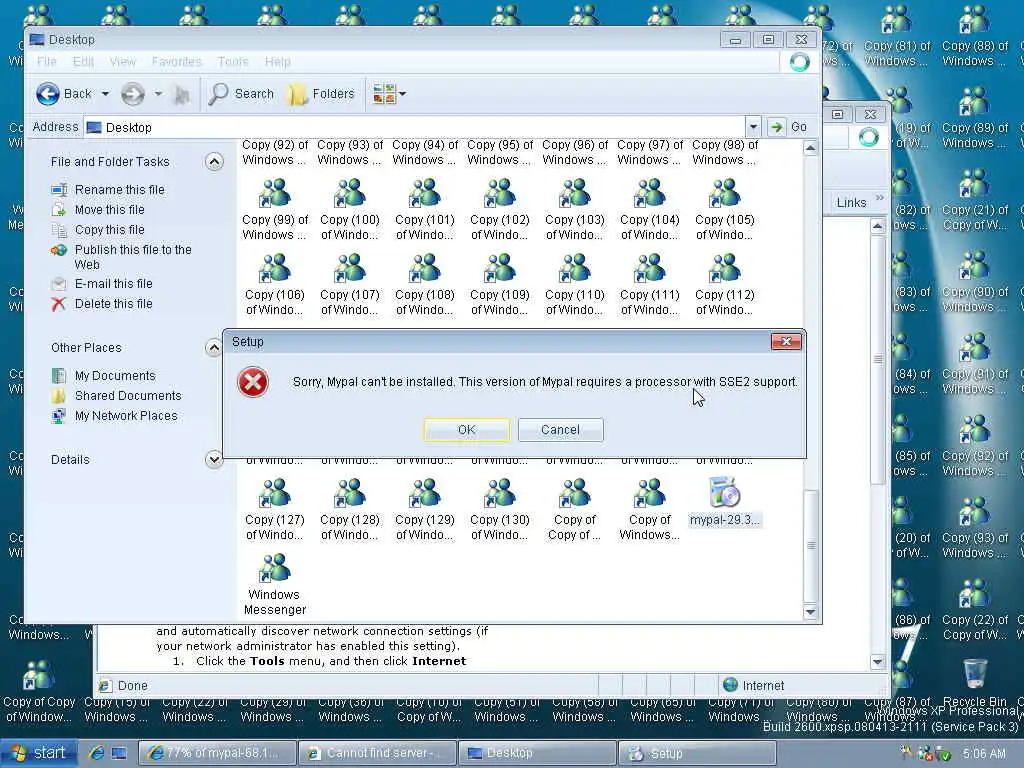Viewport: 1024px width, 768px height.
Task: Select Copy (109) of Windo... icon
Action: [x=500, y=284]
